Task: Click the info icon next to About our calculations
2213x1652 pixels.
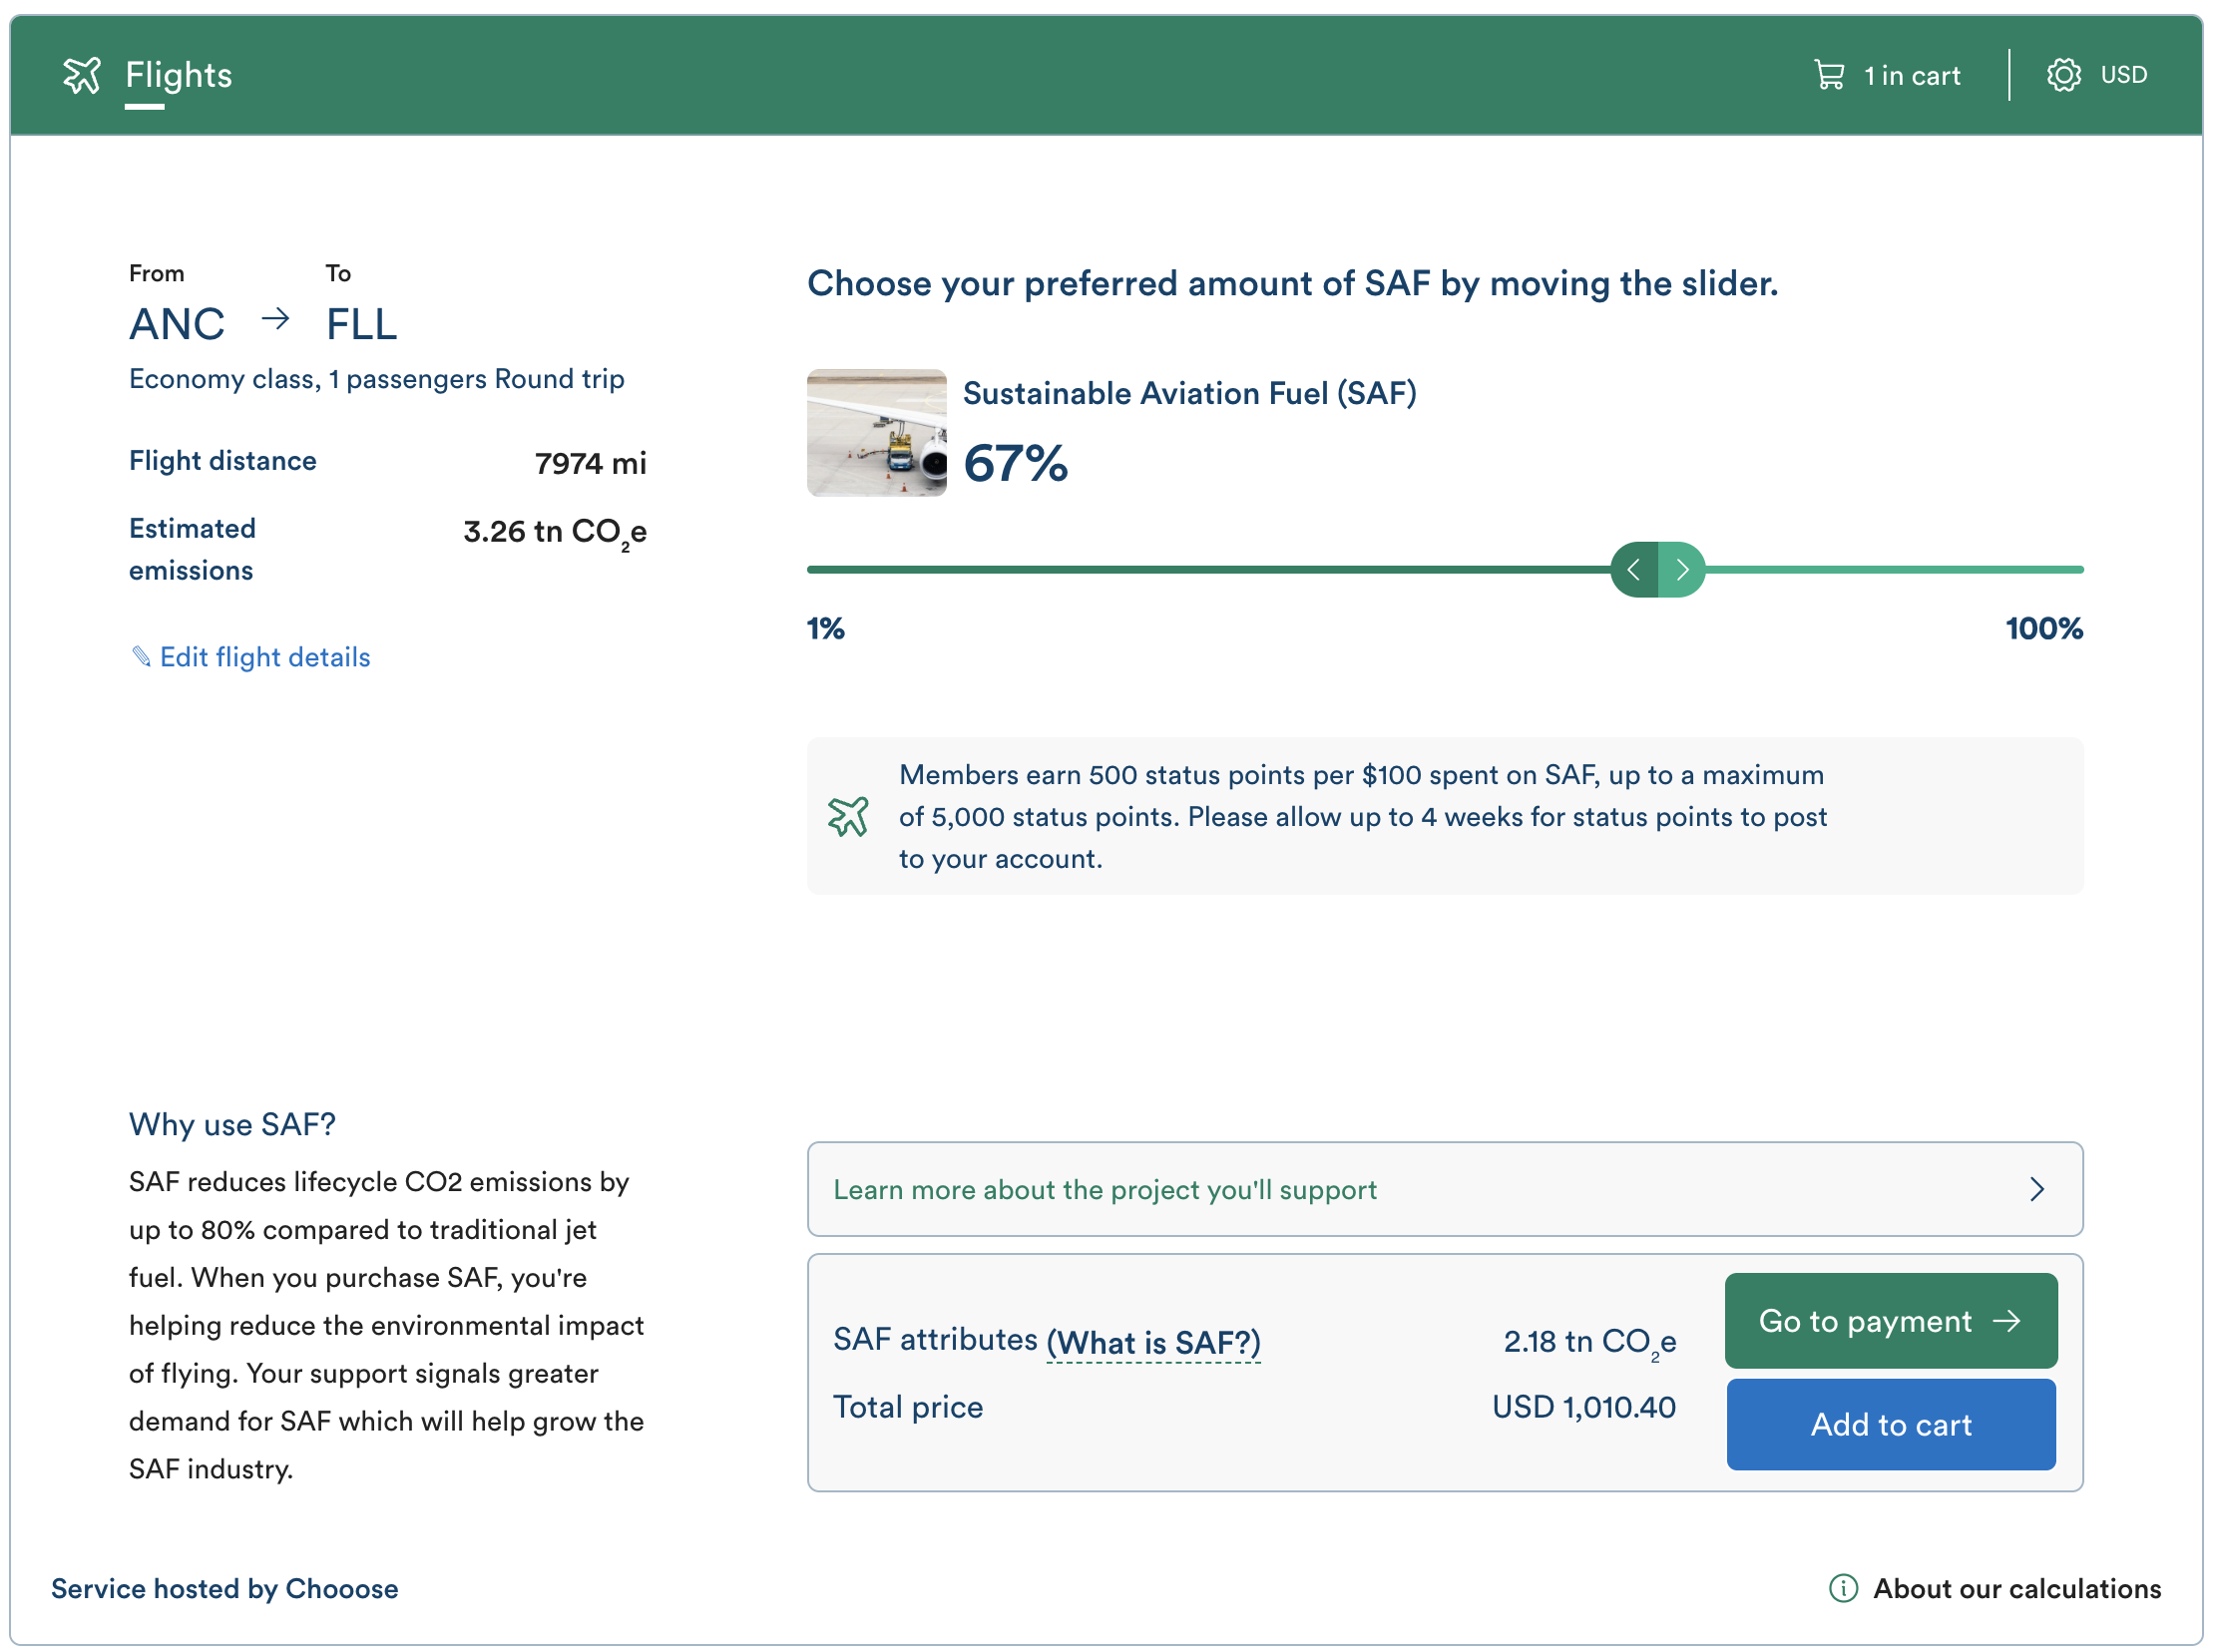Action: point(1843,1589)
